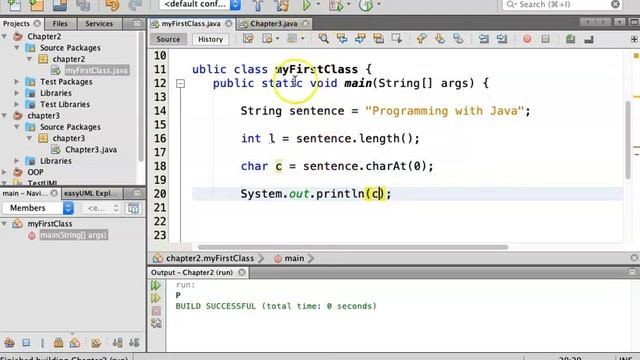Click the Build Project hammer icon
The height and width of the screenshot is (360, 640).
click(258, 5)
